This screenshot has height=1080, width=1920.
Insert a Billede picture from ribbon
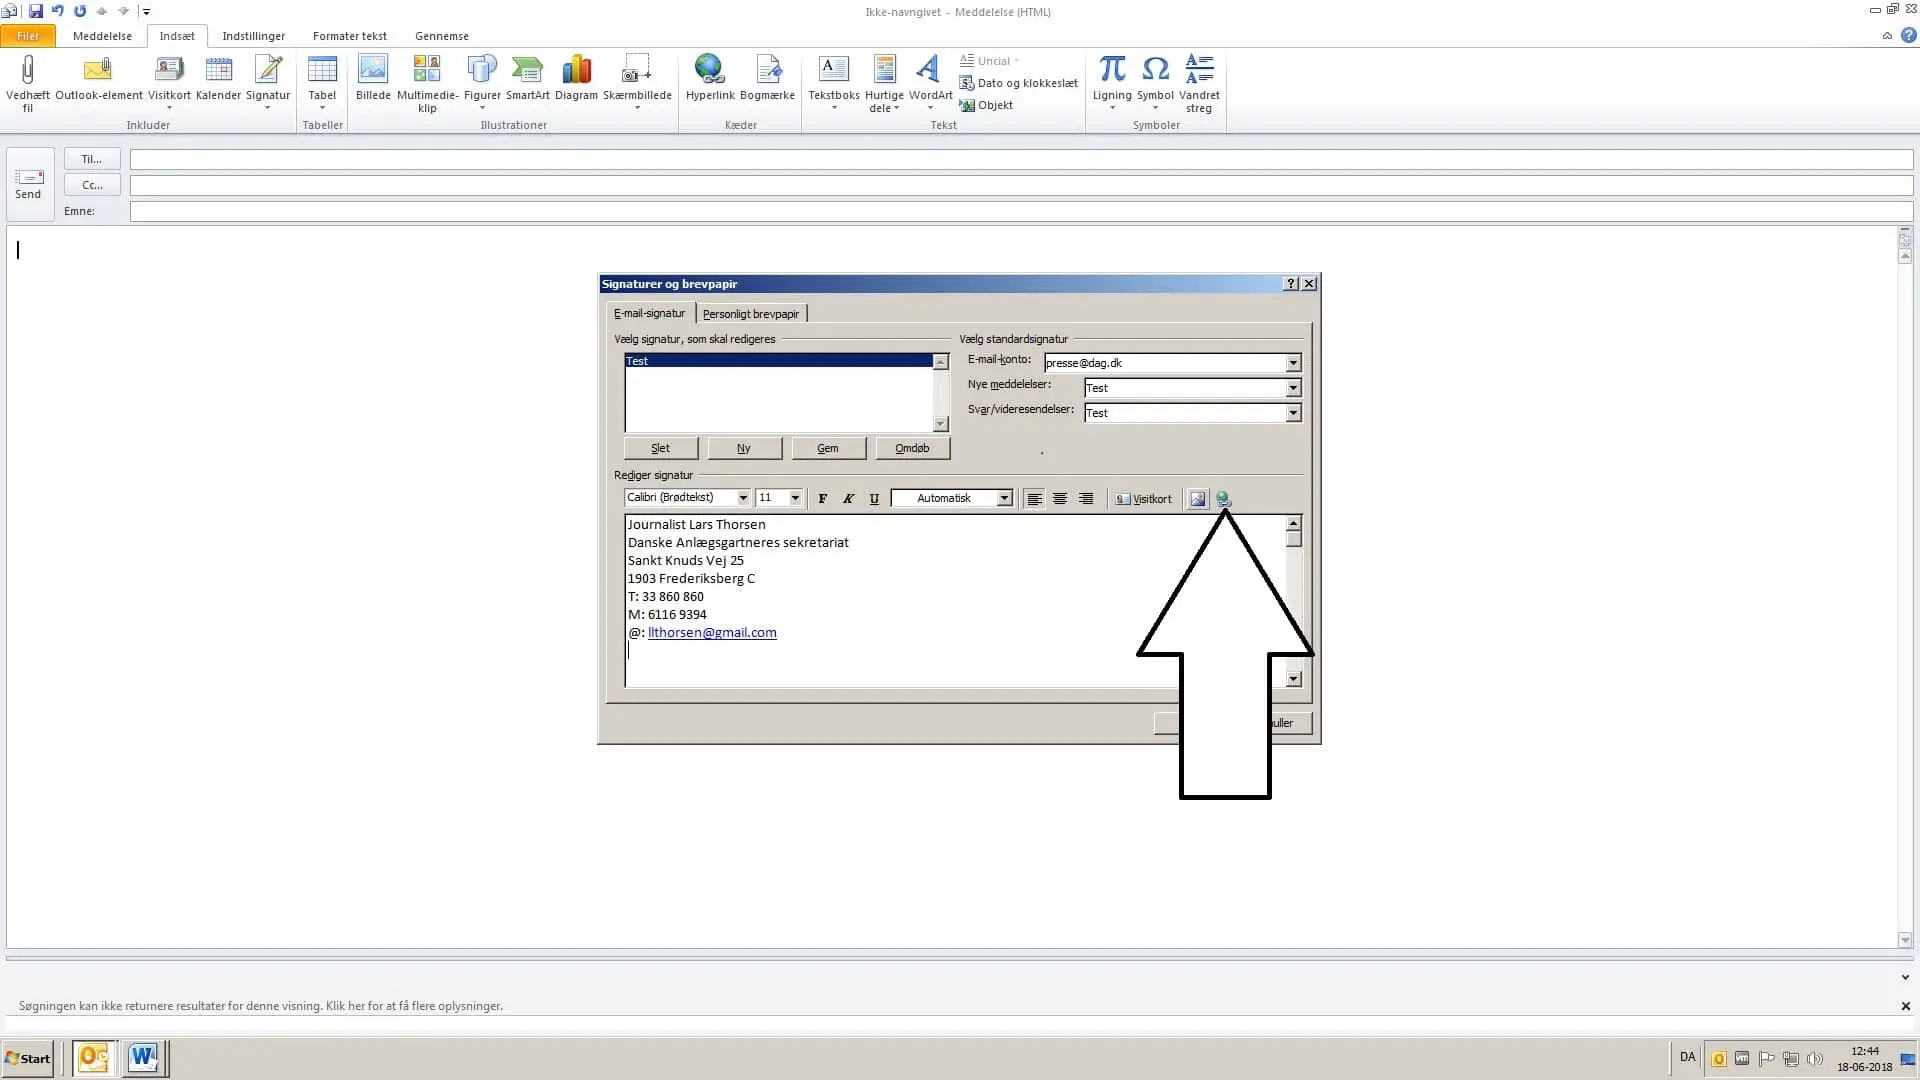[373, 70]
